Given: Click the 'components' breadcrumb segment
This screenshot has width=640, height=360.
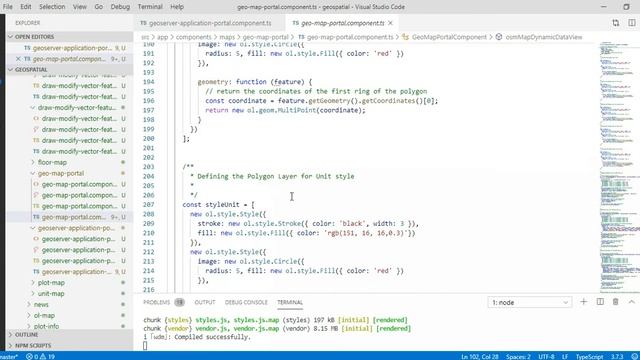Looking at the screenshot, I should (x=193, y=37).
